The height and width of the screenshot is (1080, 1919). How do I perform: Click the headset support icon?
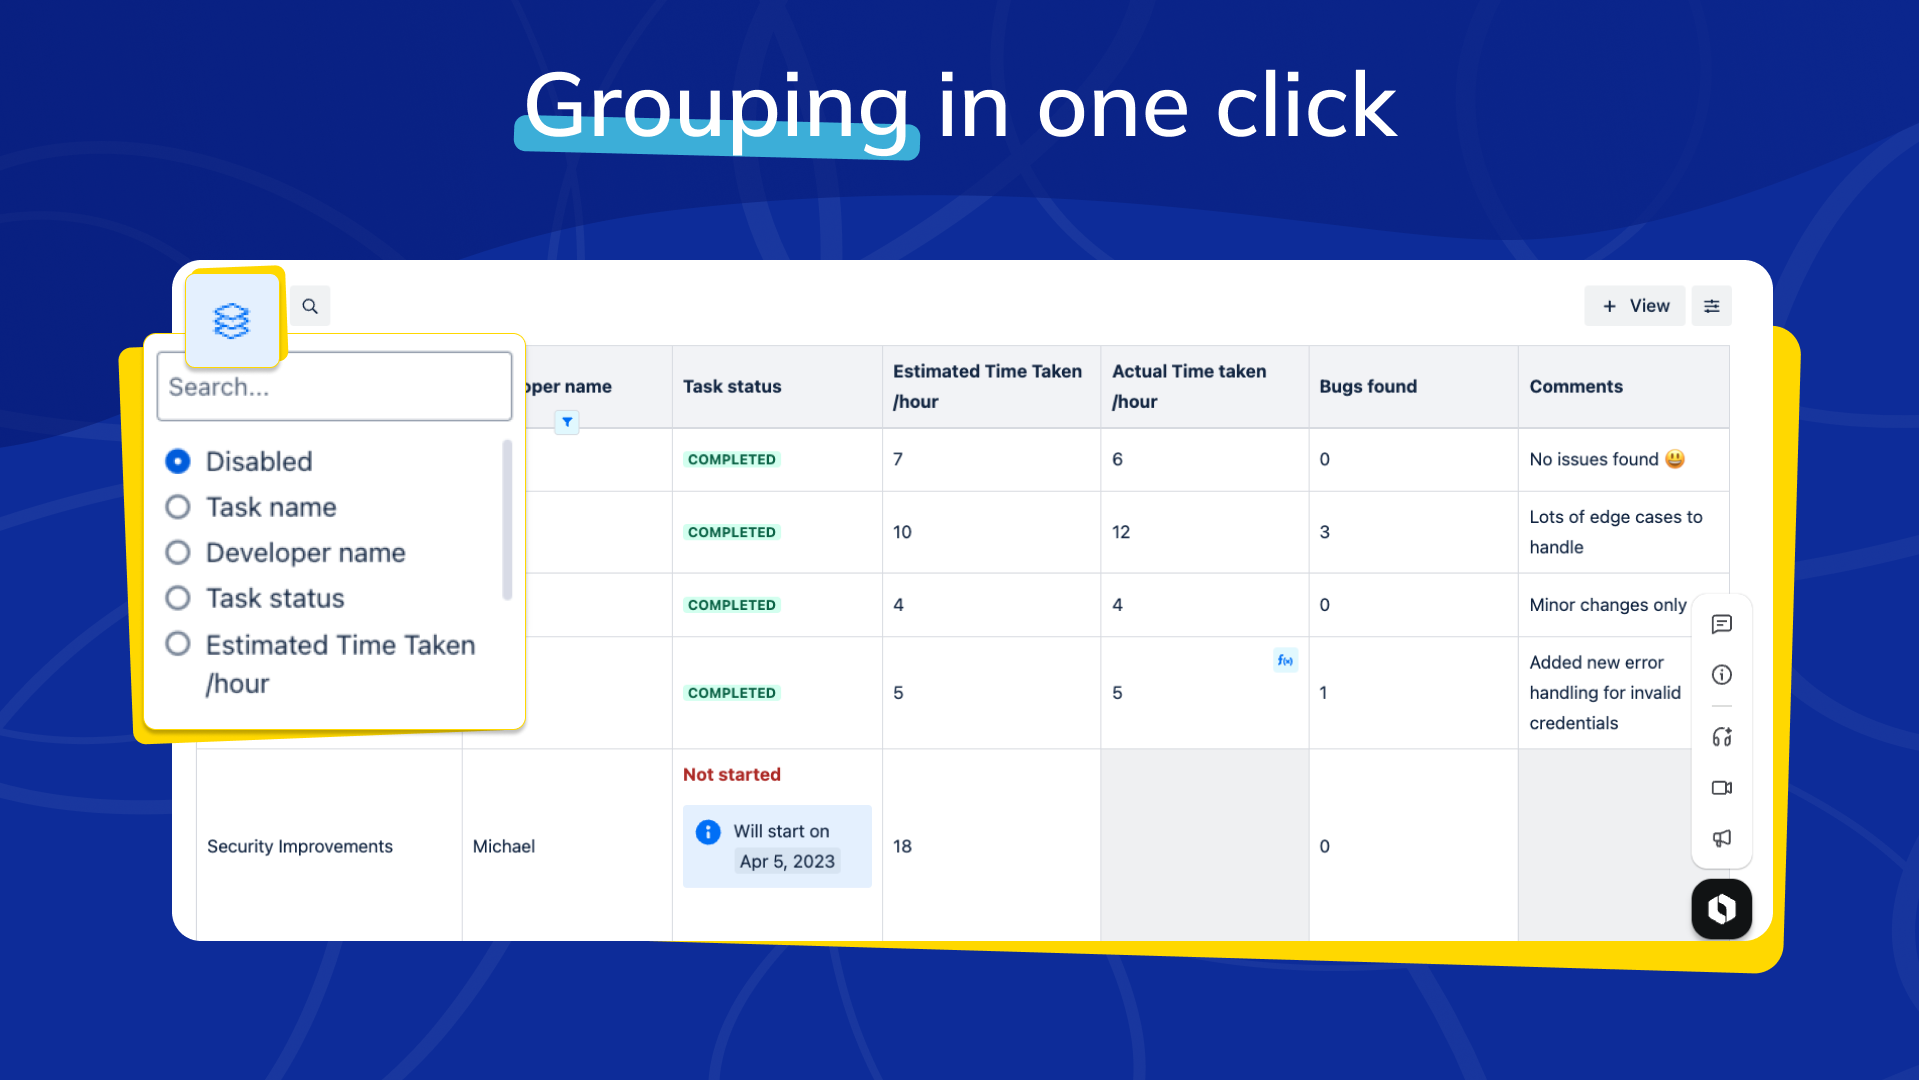point(1721,737)
